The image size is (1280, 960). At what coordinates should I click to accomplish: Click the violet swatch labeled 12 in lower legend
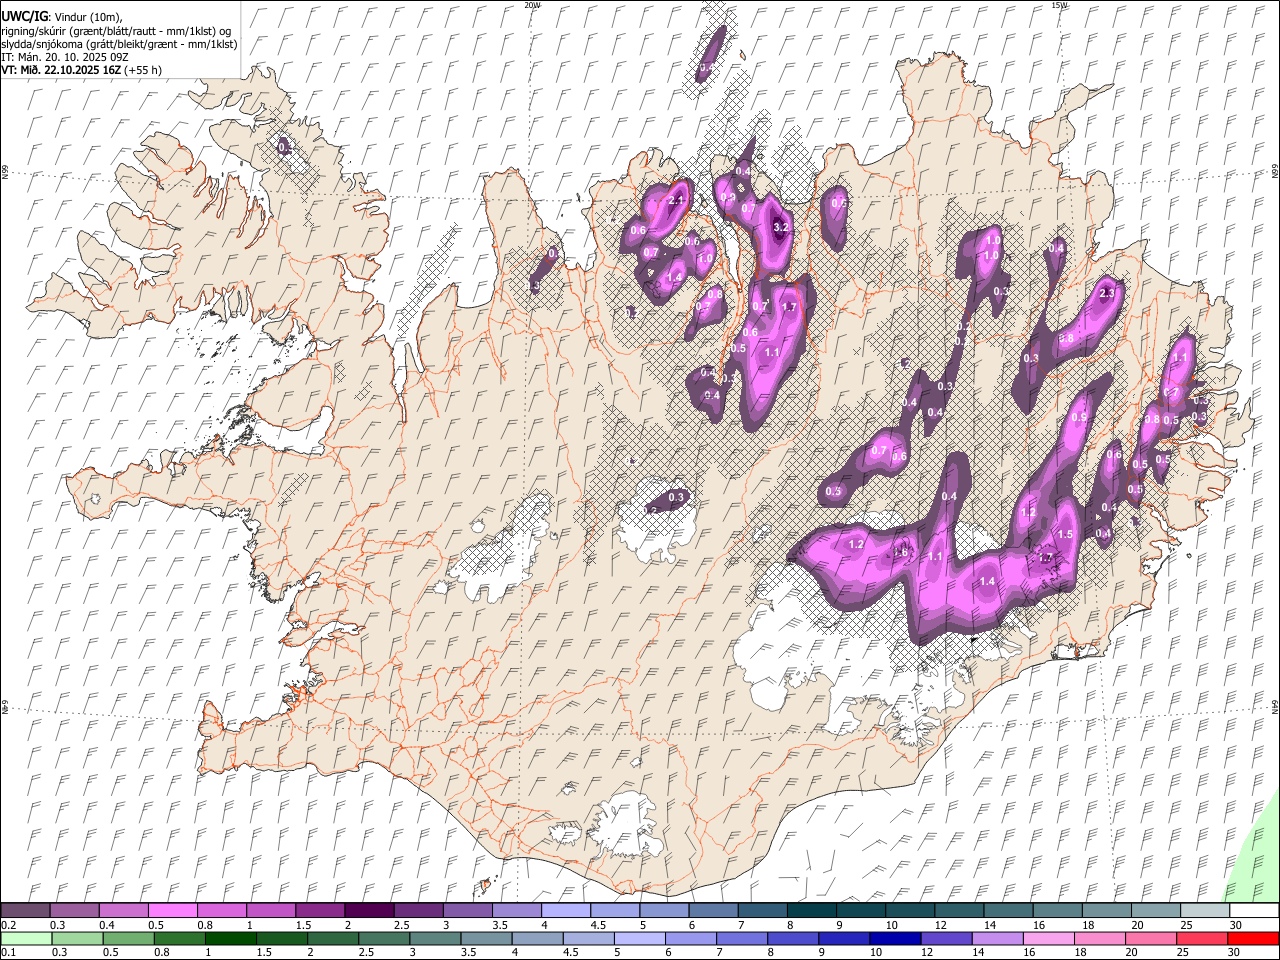click(x=945, y=938)
